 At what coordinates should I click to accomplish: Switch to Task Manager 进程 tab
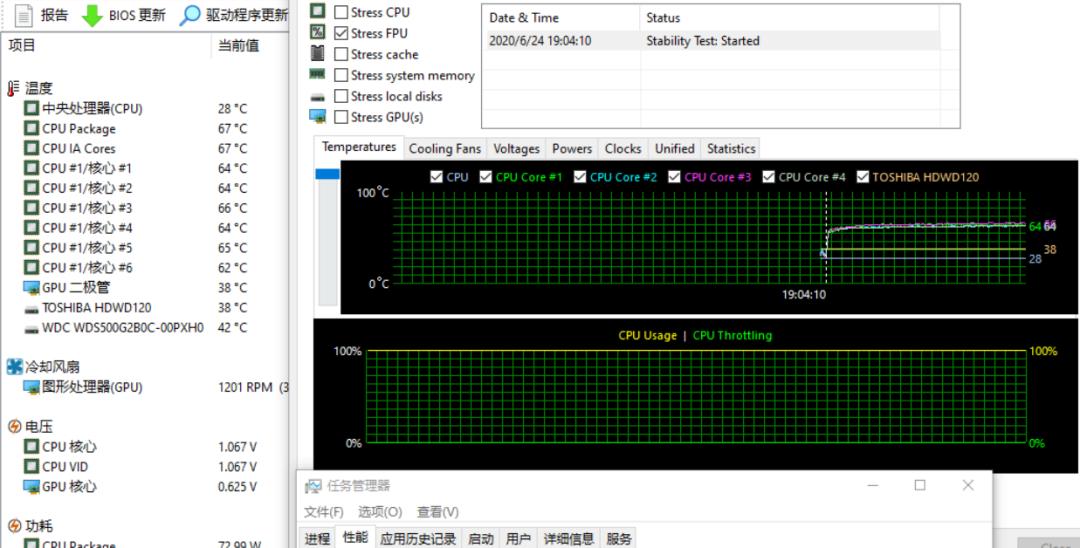tap(317, 539)
